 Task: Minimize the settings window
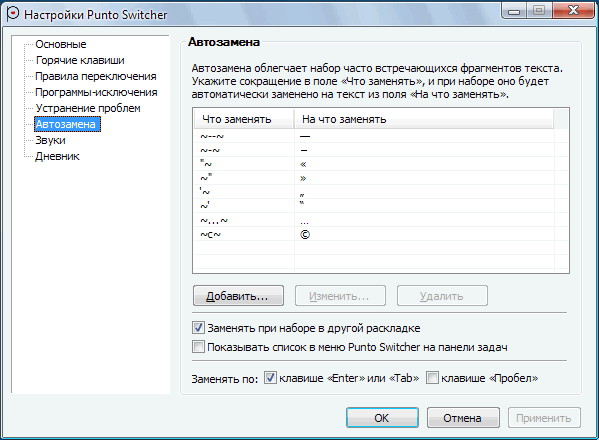point(514,10)
